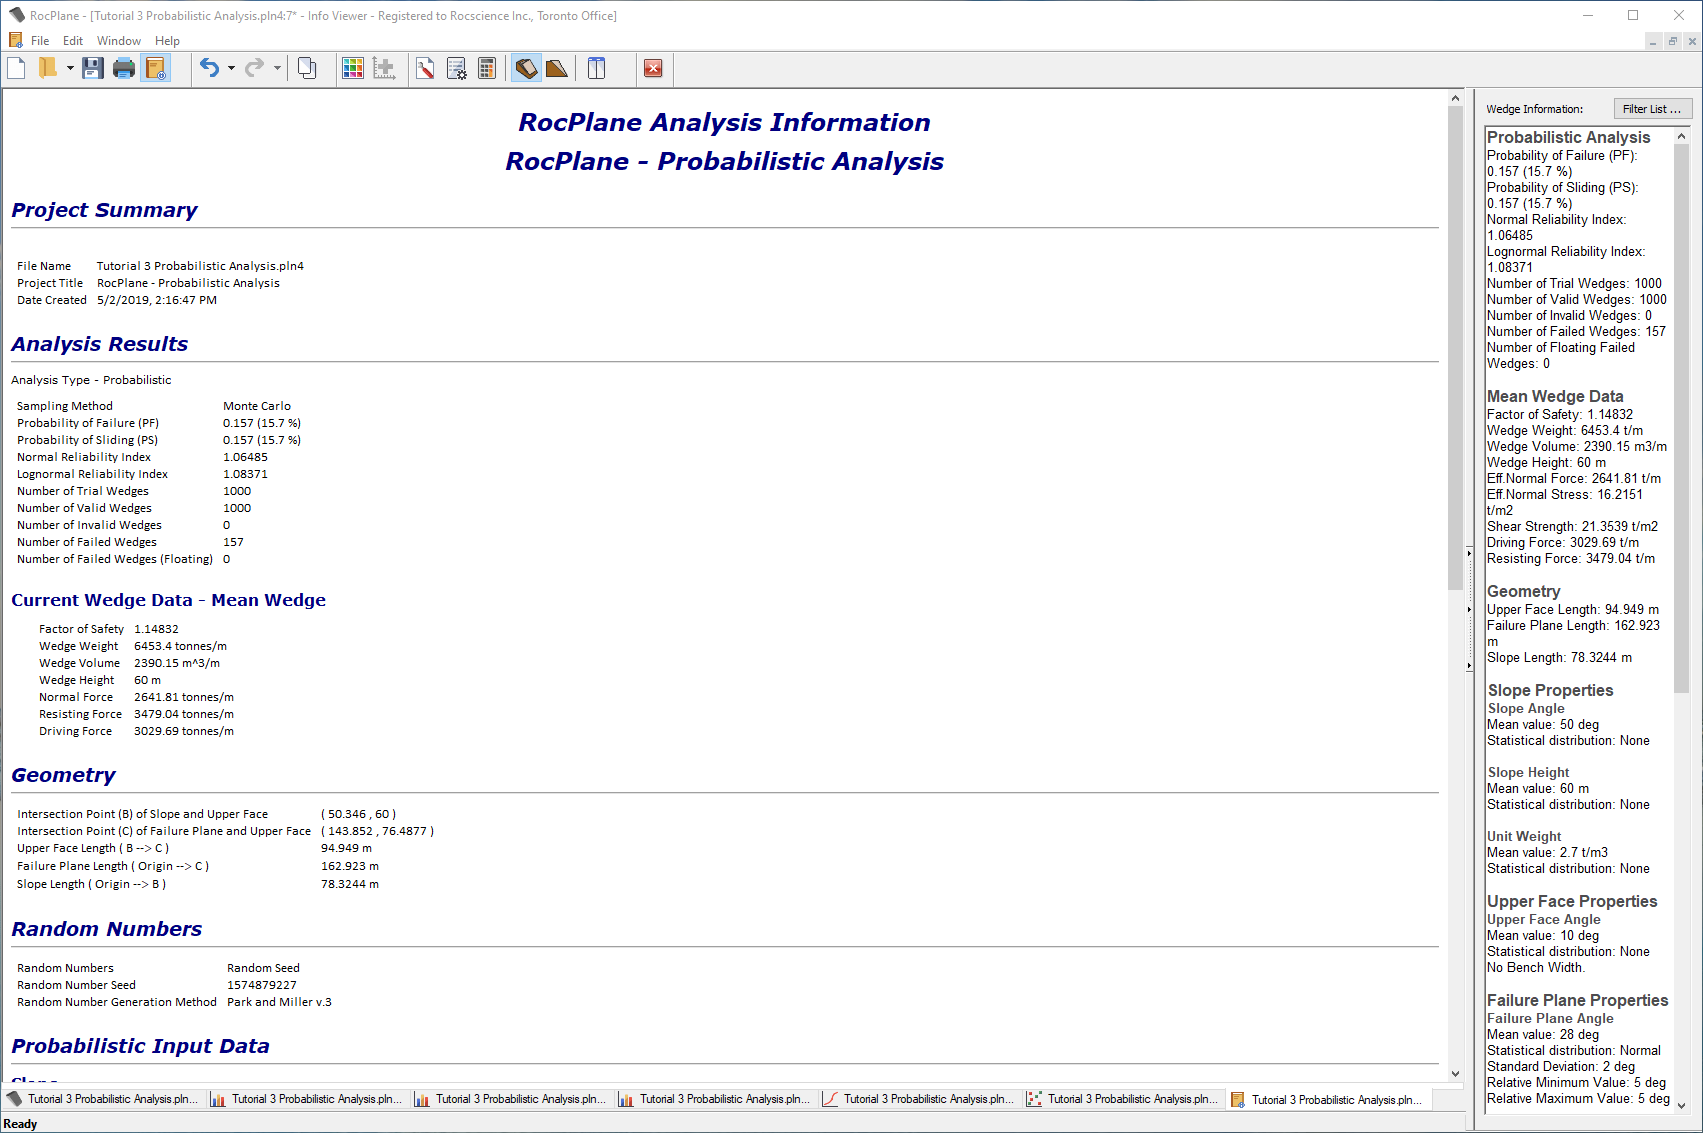This screenshot has width=1703, height=1133.
Task: Click the 'Upper Face Properties' sidebar heading
Action: (x=1572, y=901)
